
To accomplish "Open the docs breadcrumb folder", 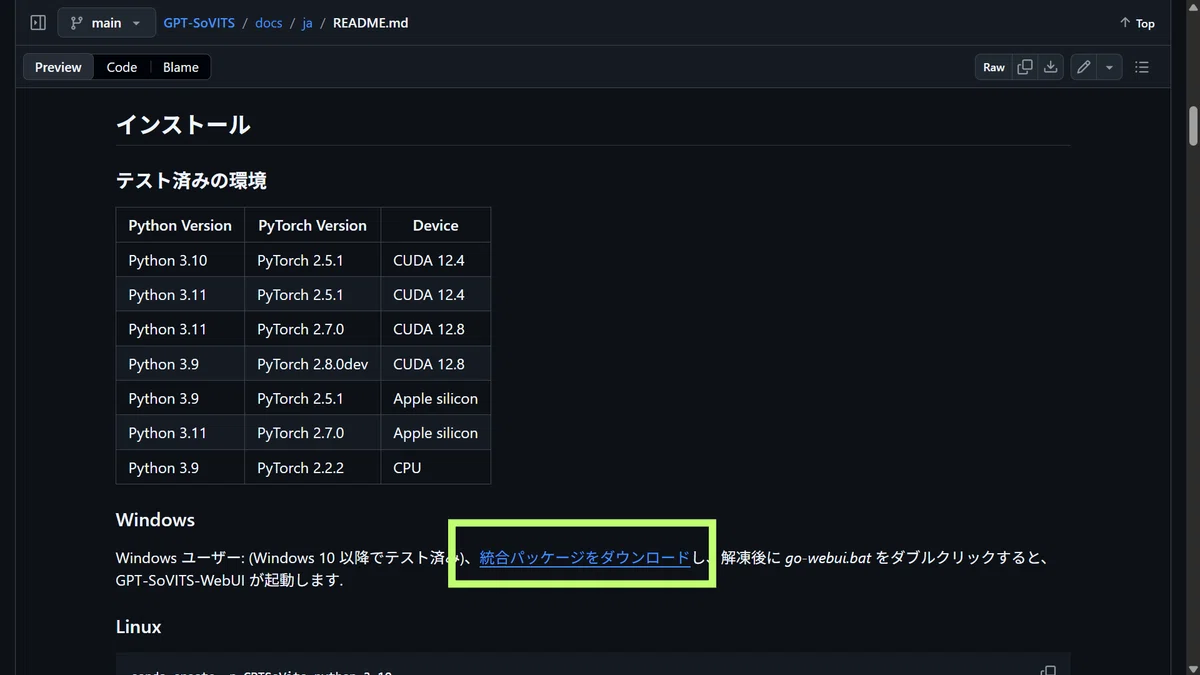I will pos(268,23).
